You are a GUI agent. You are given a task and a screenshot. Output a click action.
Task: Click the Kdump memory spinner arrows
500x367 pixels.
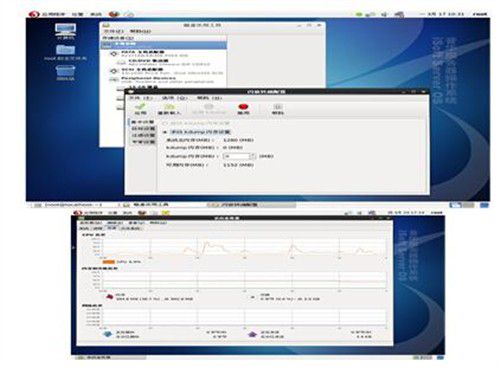coord(253,156)
